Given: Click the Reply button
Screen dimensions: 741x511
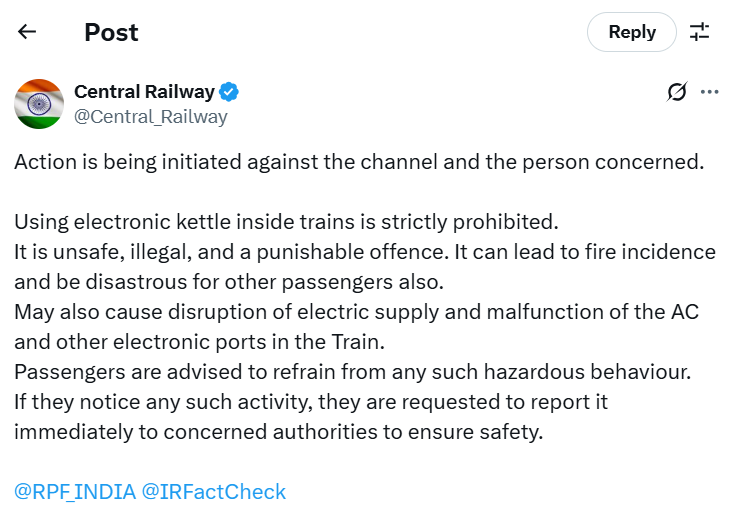Looking at the screenshot, I should pos(632,32).
